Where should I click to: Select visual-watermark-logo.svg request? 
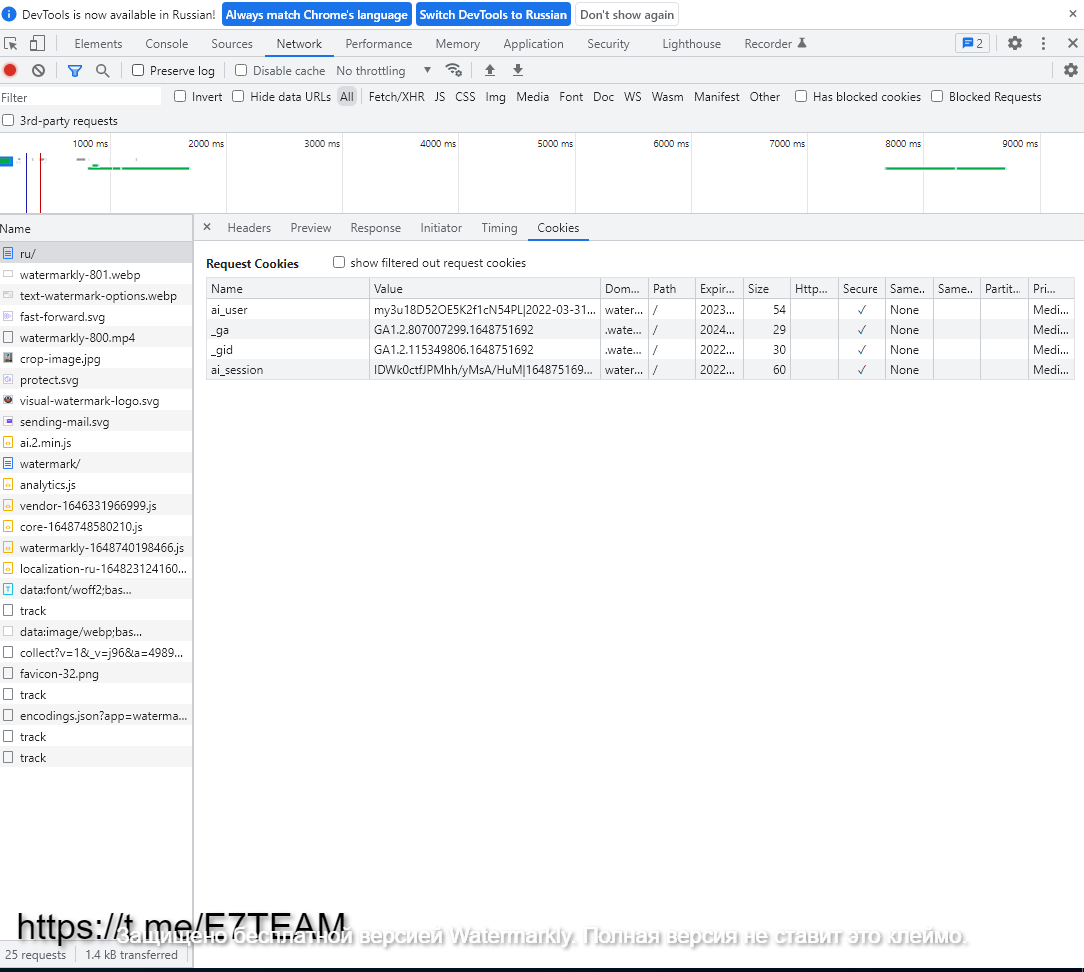pyautogui.click(x=96, y=400)
